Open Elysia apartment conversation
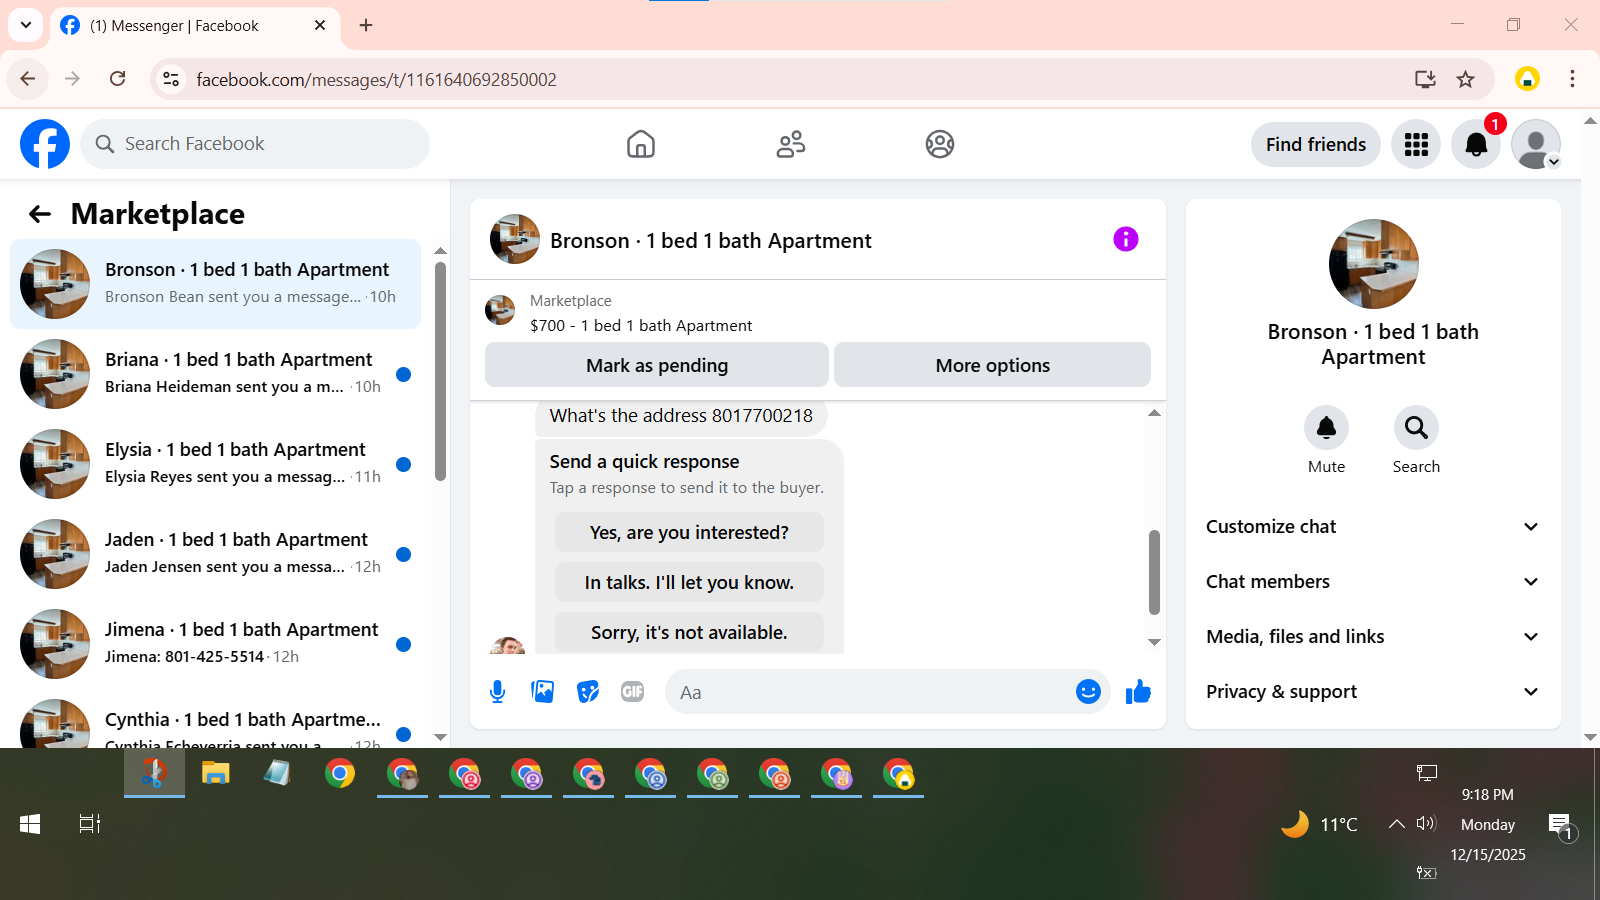This screenshot has width=1600, height=900. pyautogui.click(x=215, y=464)
